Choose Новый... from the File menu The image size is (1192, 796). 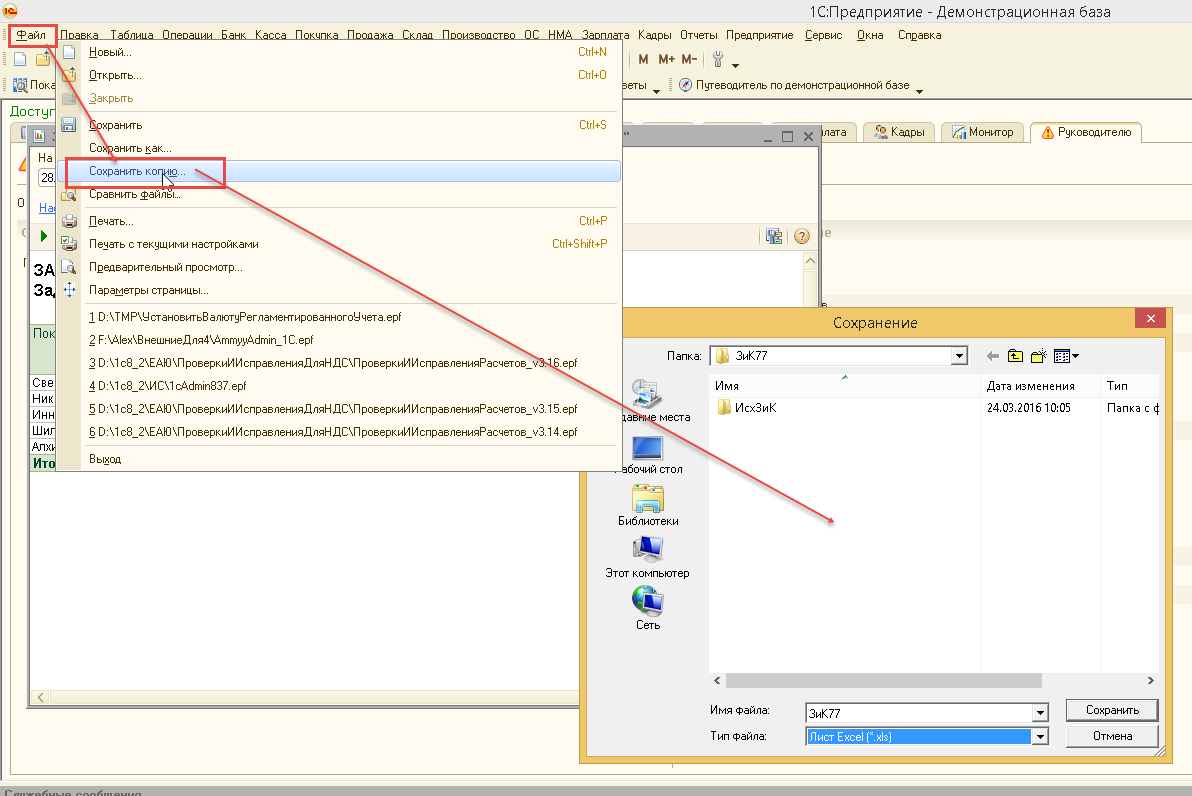pyautogui.click(x=339, y=52)
